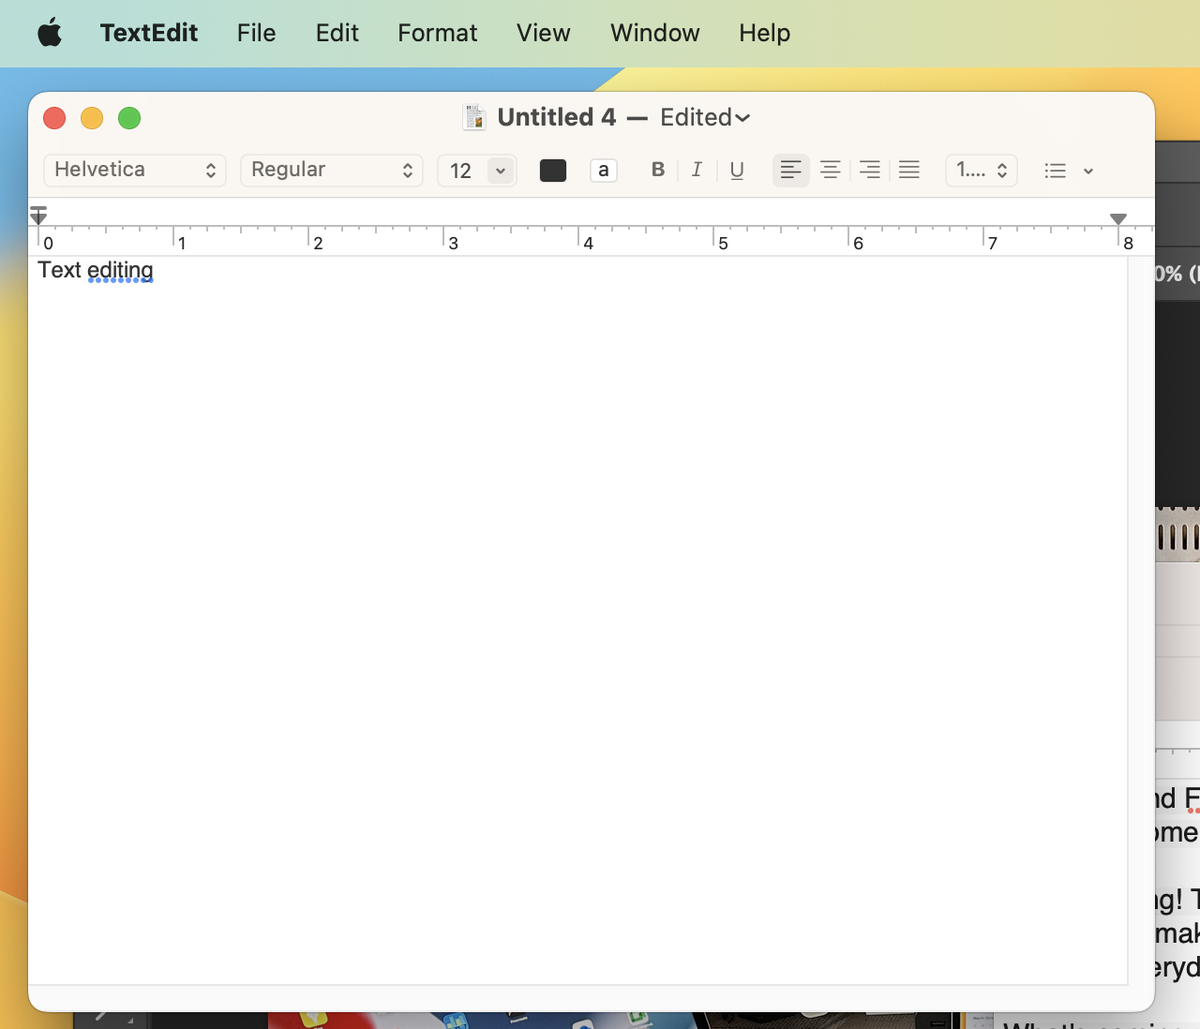1200x1029 pixels.
Task: Open the line spacing selector
Action: 980,170
